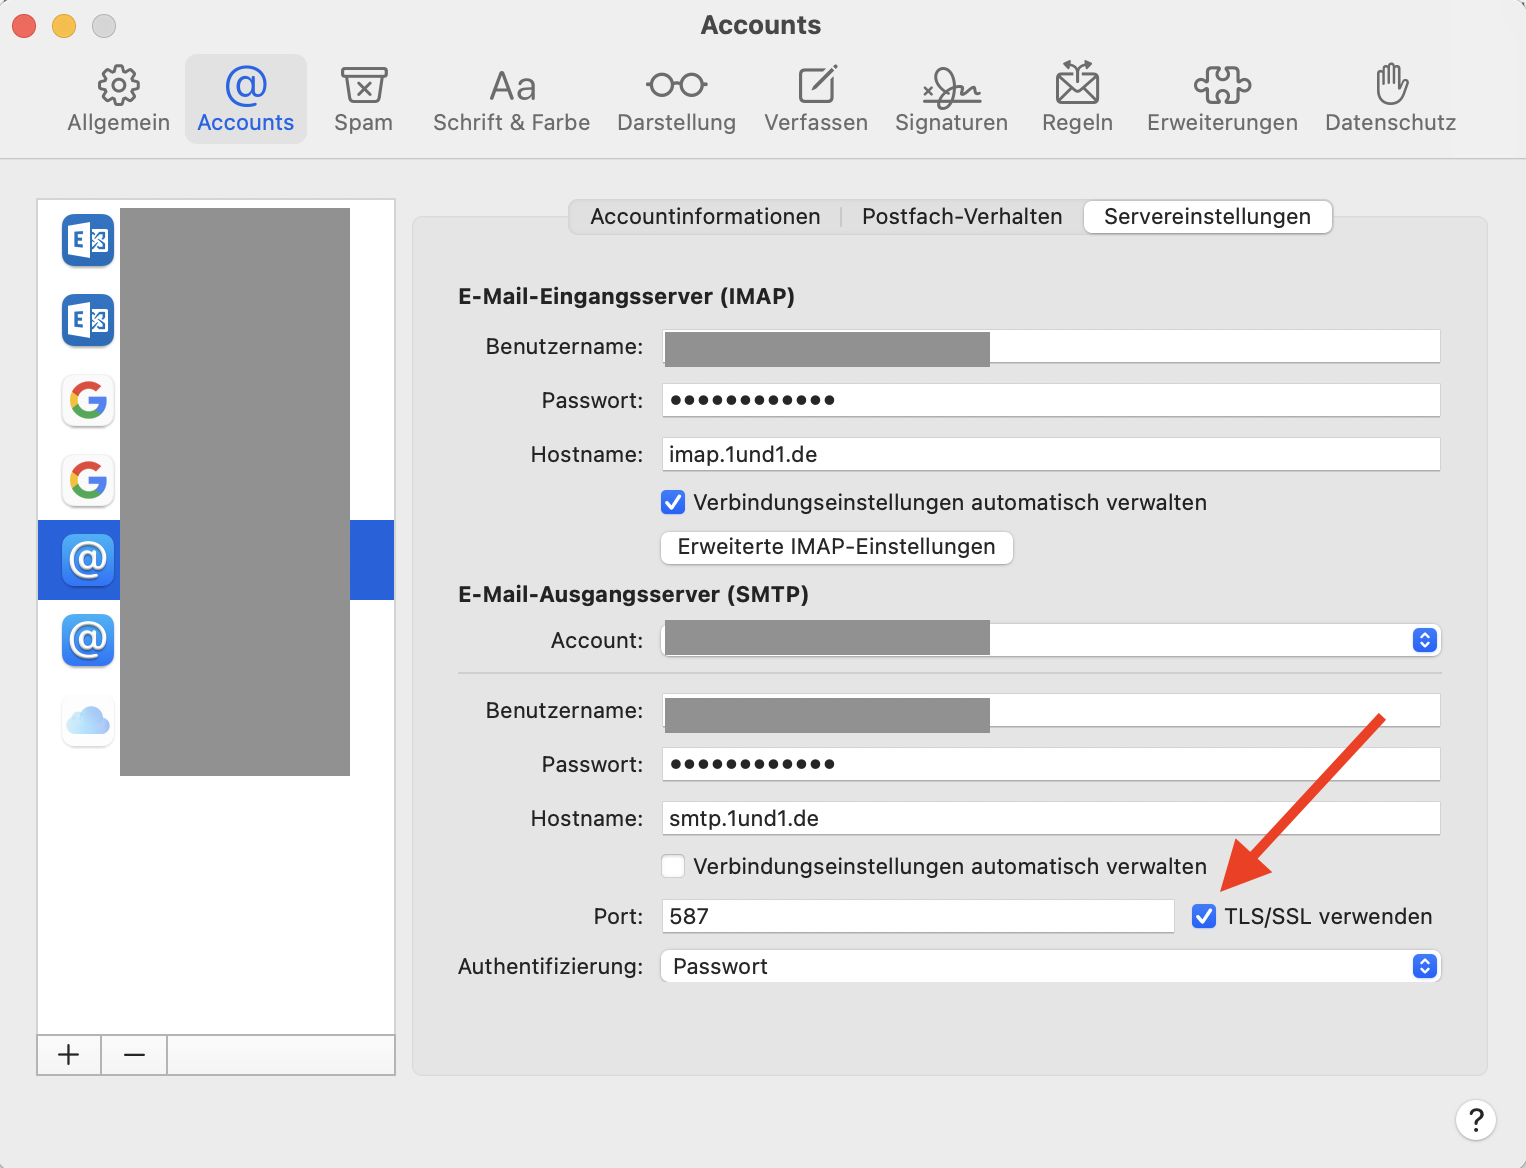The image size is (1526, 1168).
Task: Select the Accounts toolbar icon
Action: click(x=246, y=99)
